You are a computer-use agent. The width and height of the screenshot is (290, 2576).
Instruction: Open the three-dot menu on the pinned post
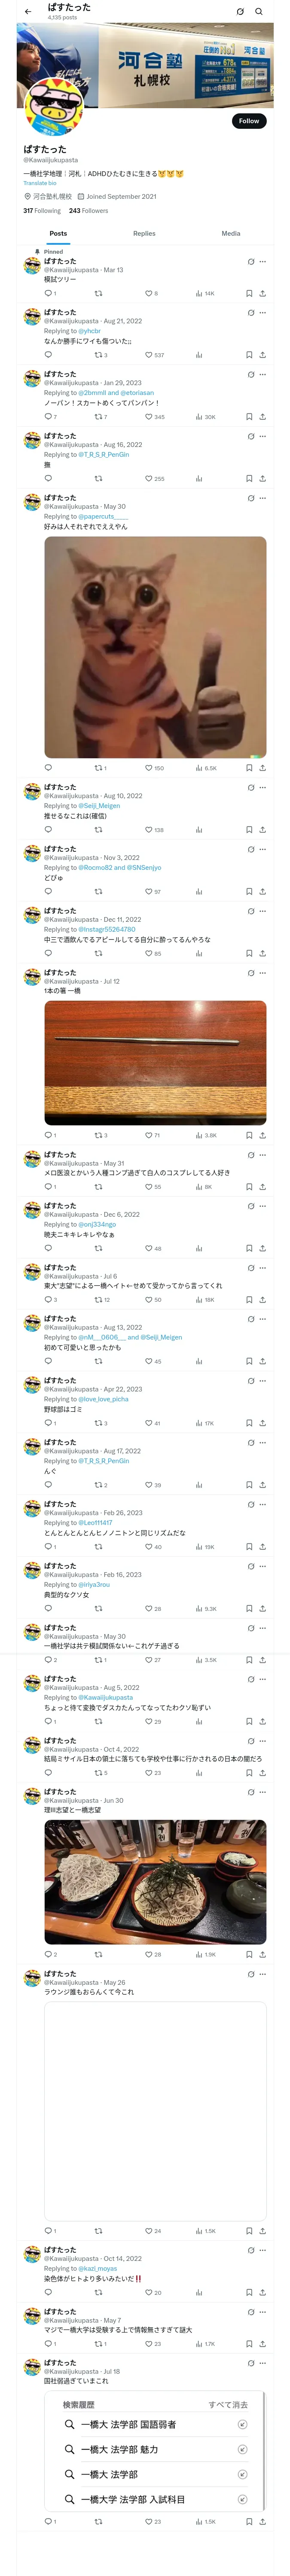pos(263,262)
